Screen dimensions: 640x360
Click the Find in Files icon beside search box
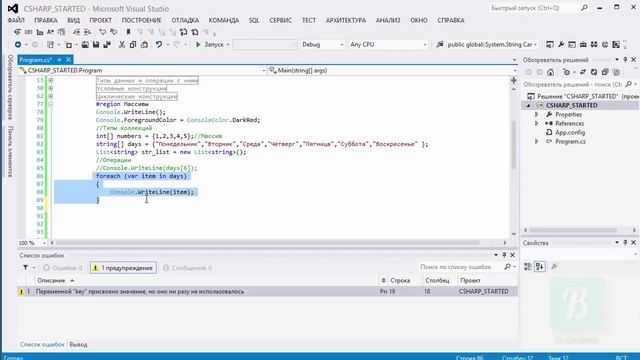pos(440,44)
